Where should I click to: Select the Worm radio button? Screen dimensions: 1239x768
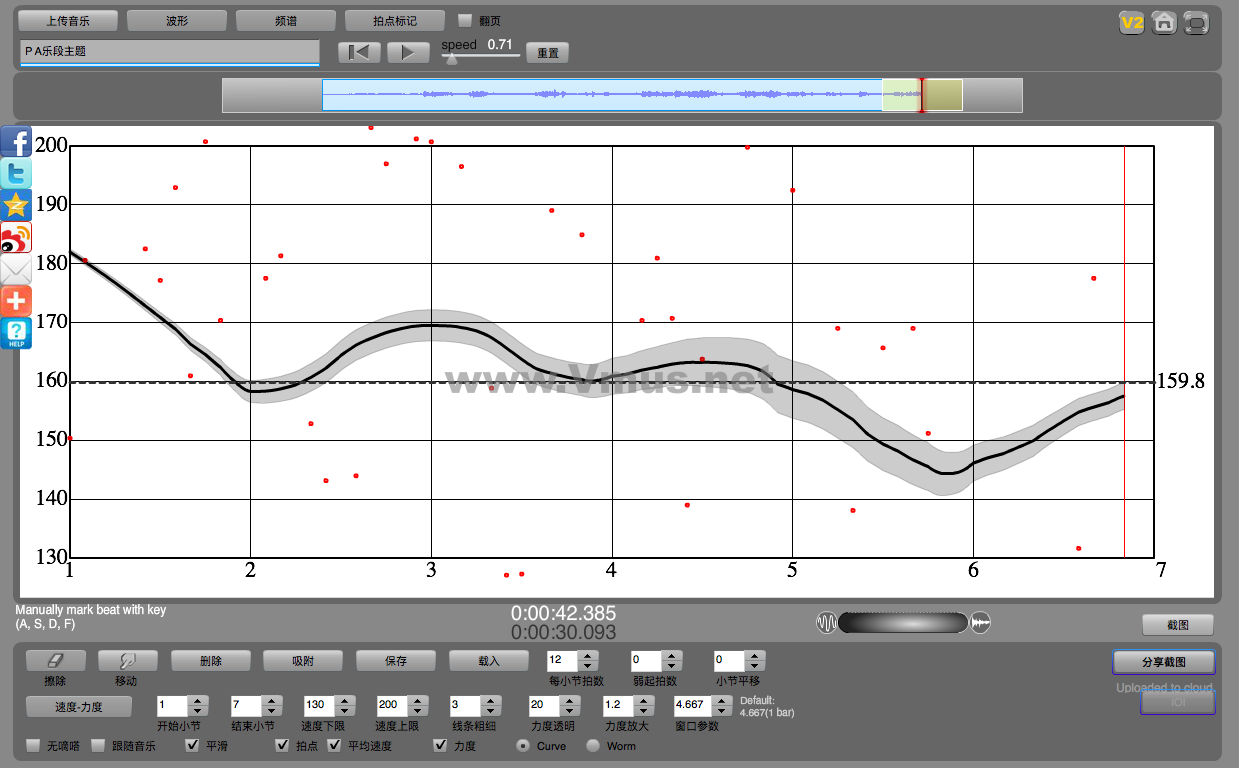593,745
